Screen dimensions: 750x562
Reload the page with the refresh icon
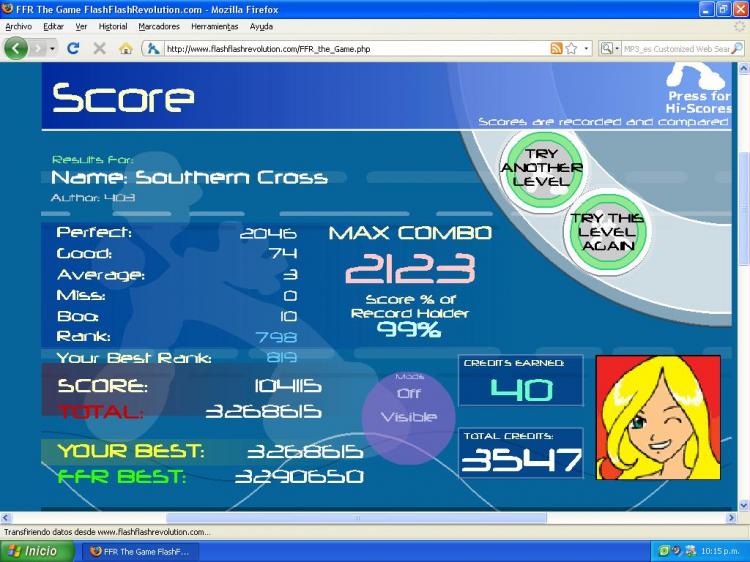[x=73, y=48]
